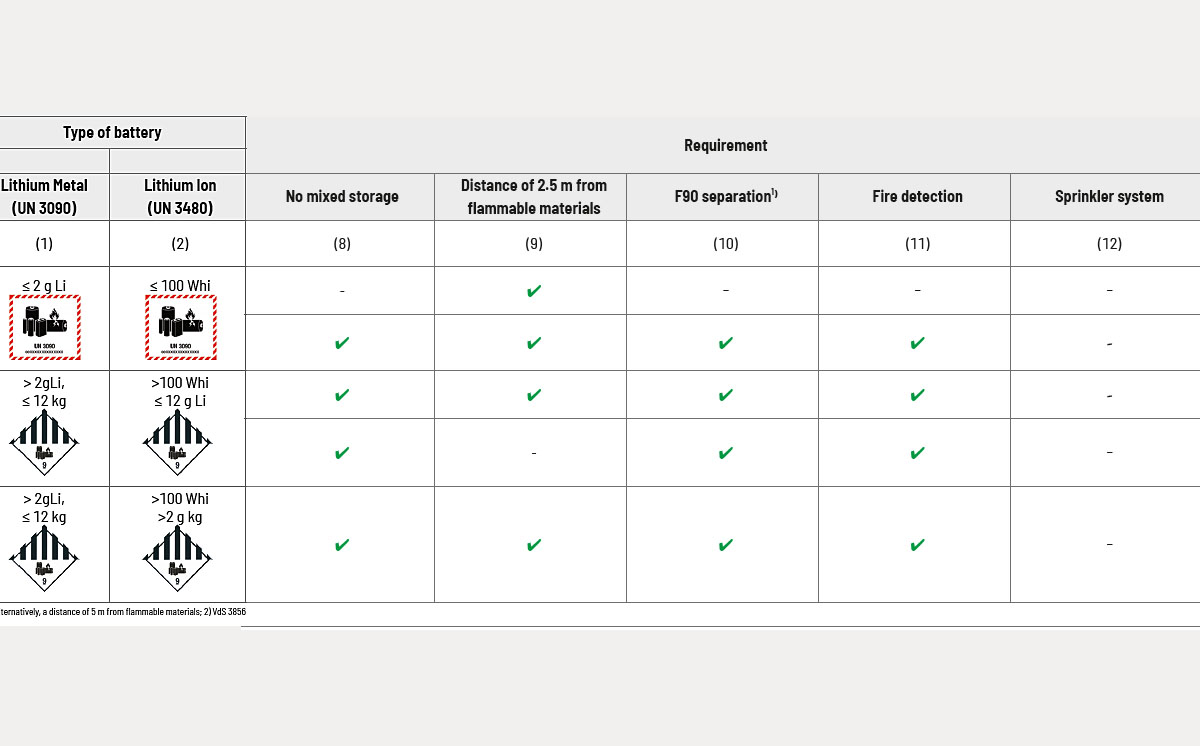Click the red-hatched UN 3090 label under Lithium Metal
Image resolution: width=1200 pixels, height=746 pixels.
[45, 327]
